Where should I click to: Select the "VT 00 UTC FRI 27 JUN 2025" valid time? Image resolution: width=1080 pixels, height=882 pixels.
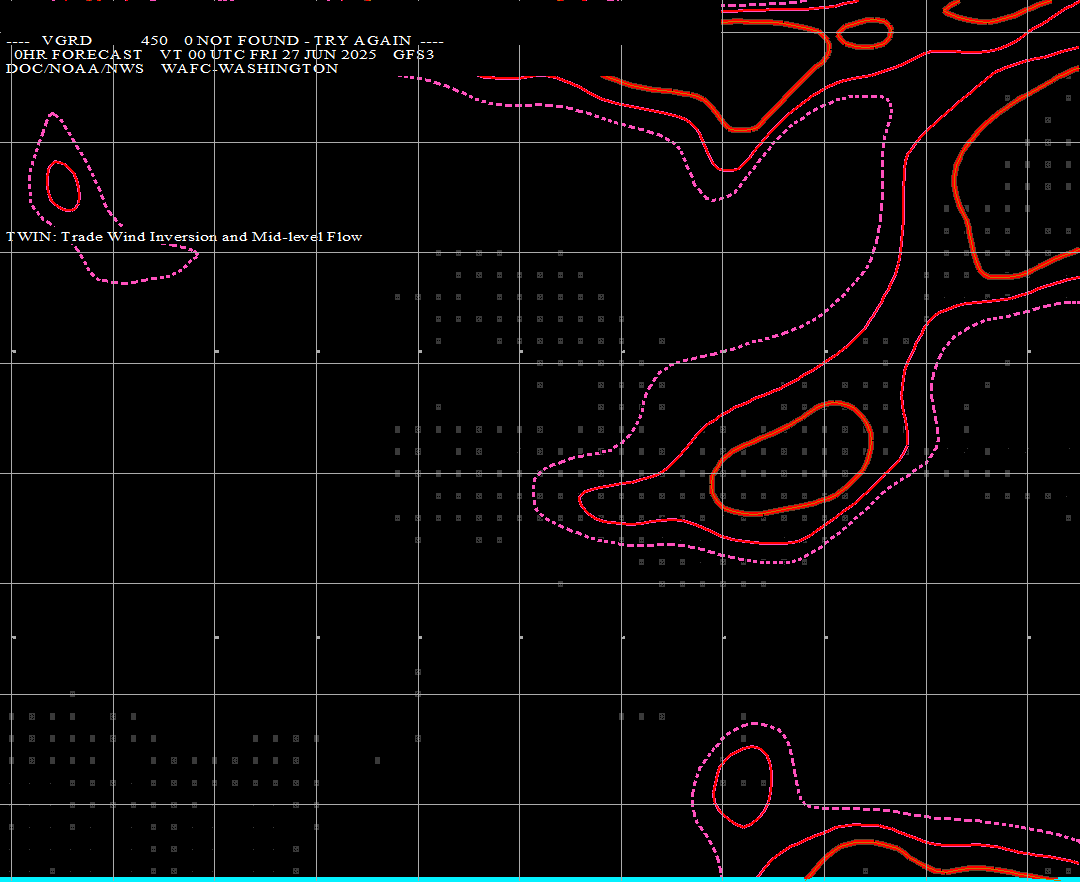[268, 54]
